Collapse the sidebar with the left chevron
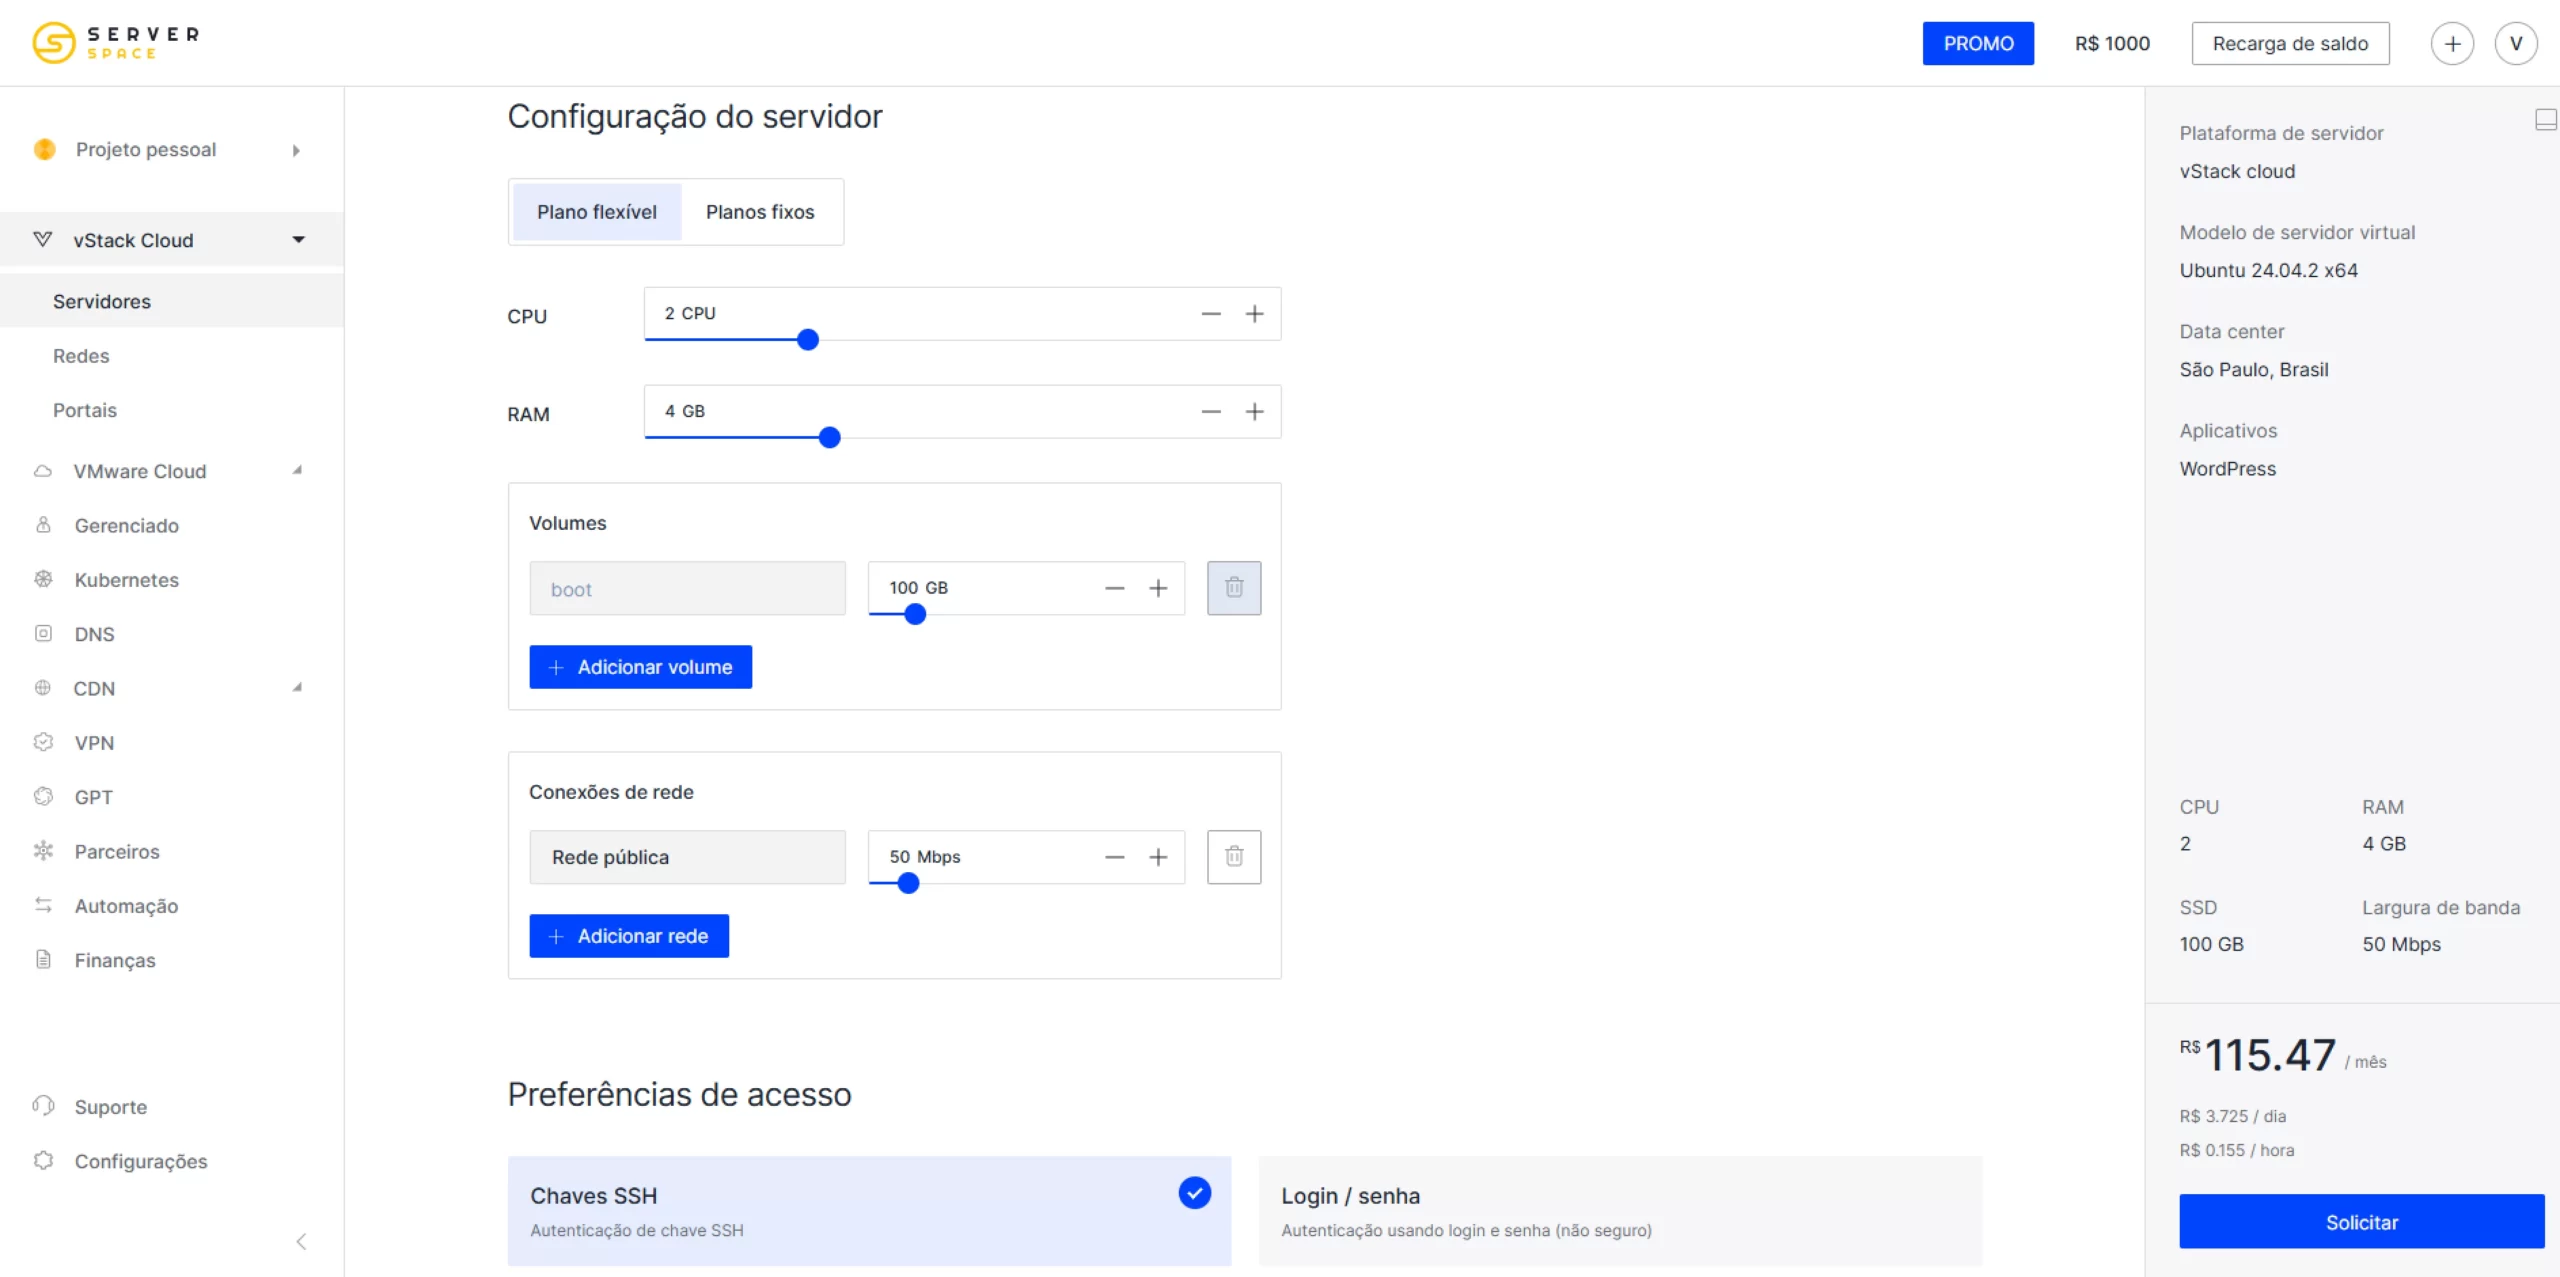The height and width of the screenshot is (1277, 2560). (301, 1241)
